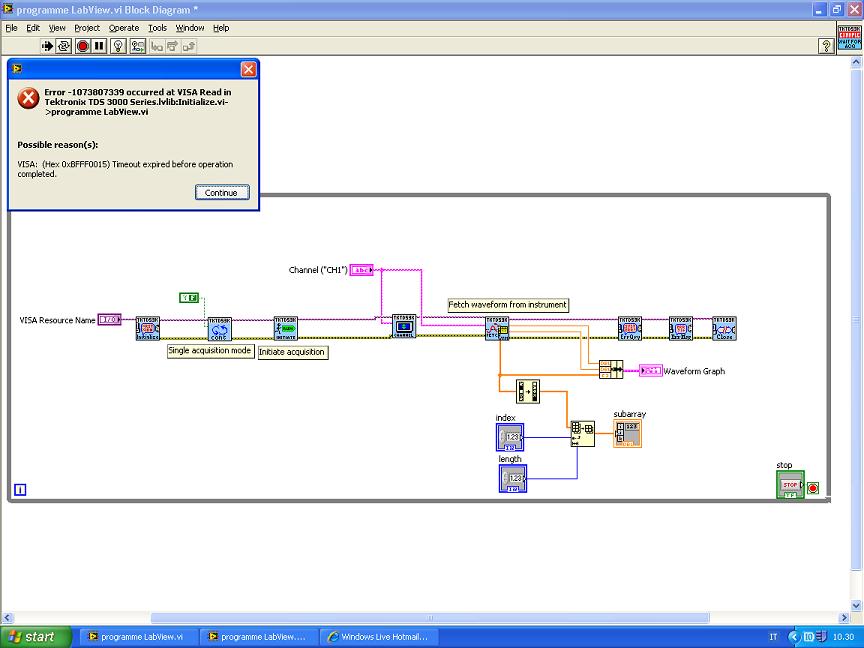Open the Windows start button
864x648 pixels.
coord(36,637)
